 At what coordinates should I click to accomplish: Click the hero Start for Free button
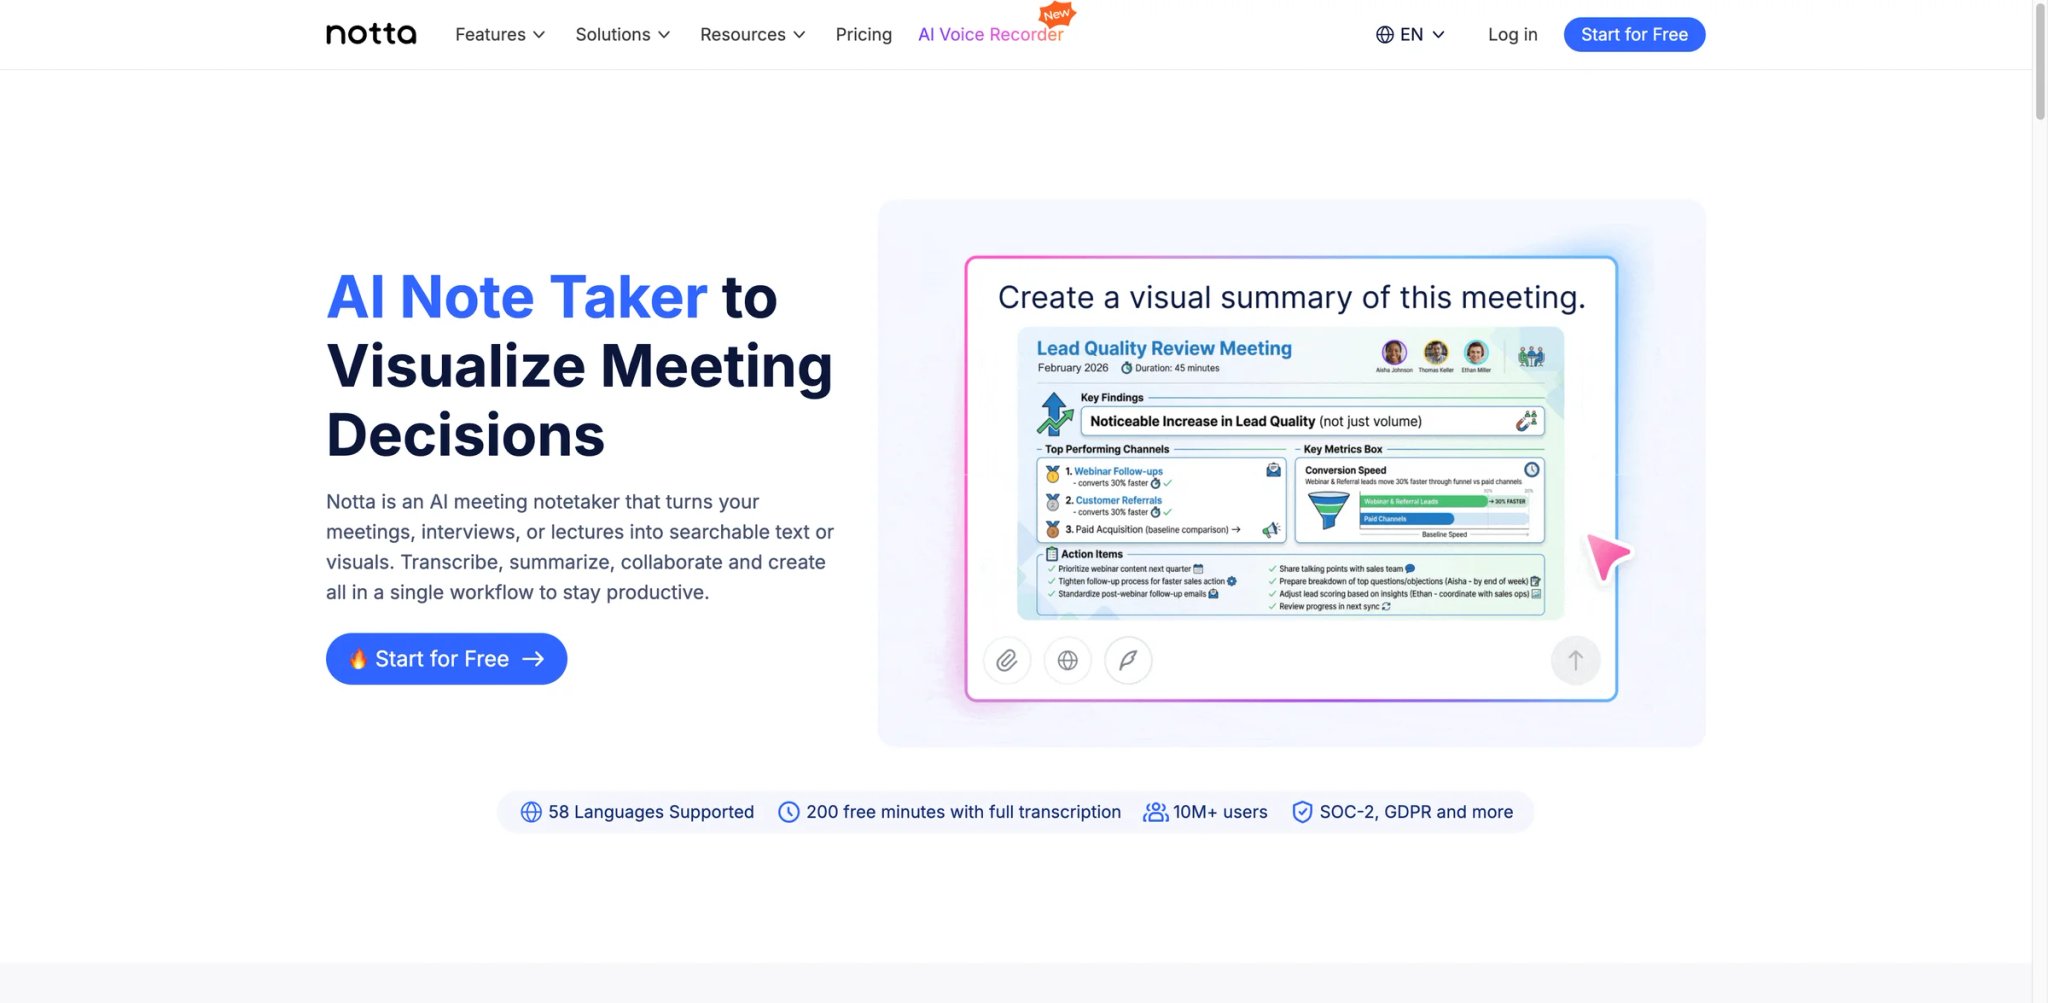click(446, 659)
